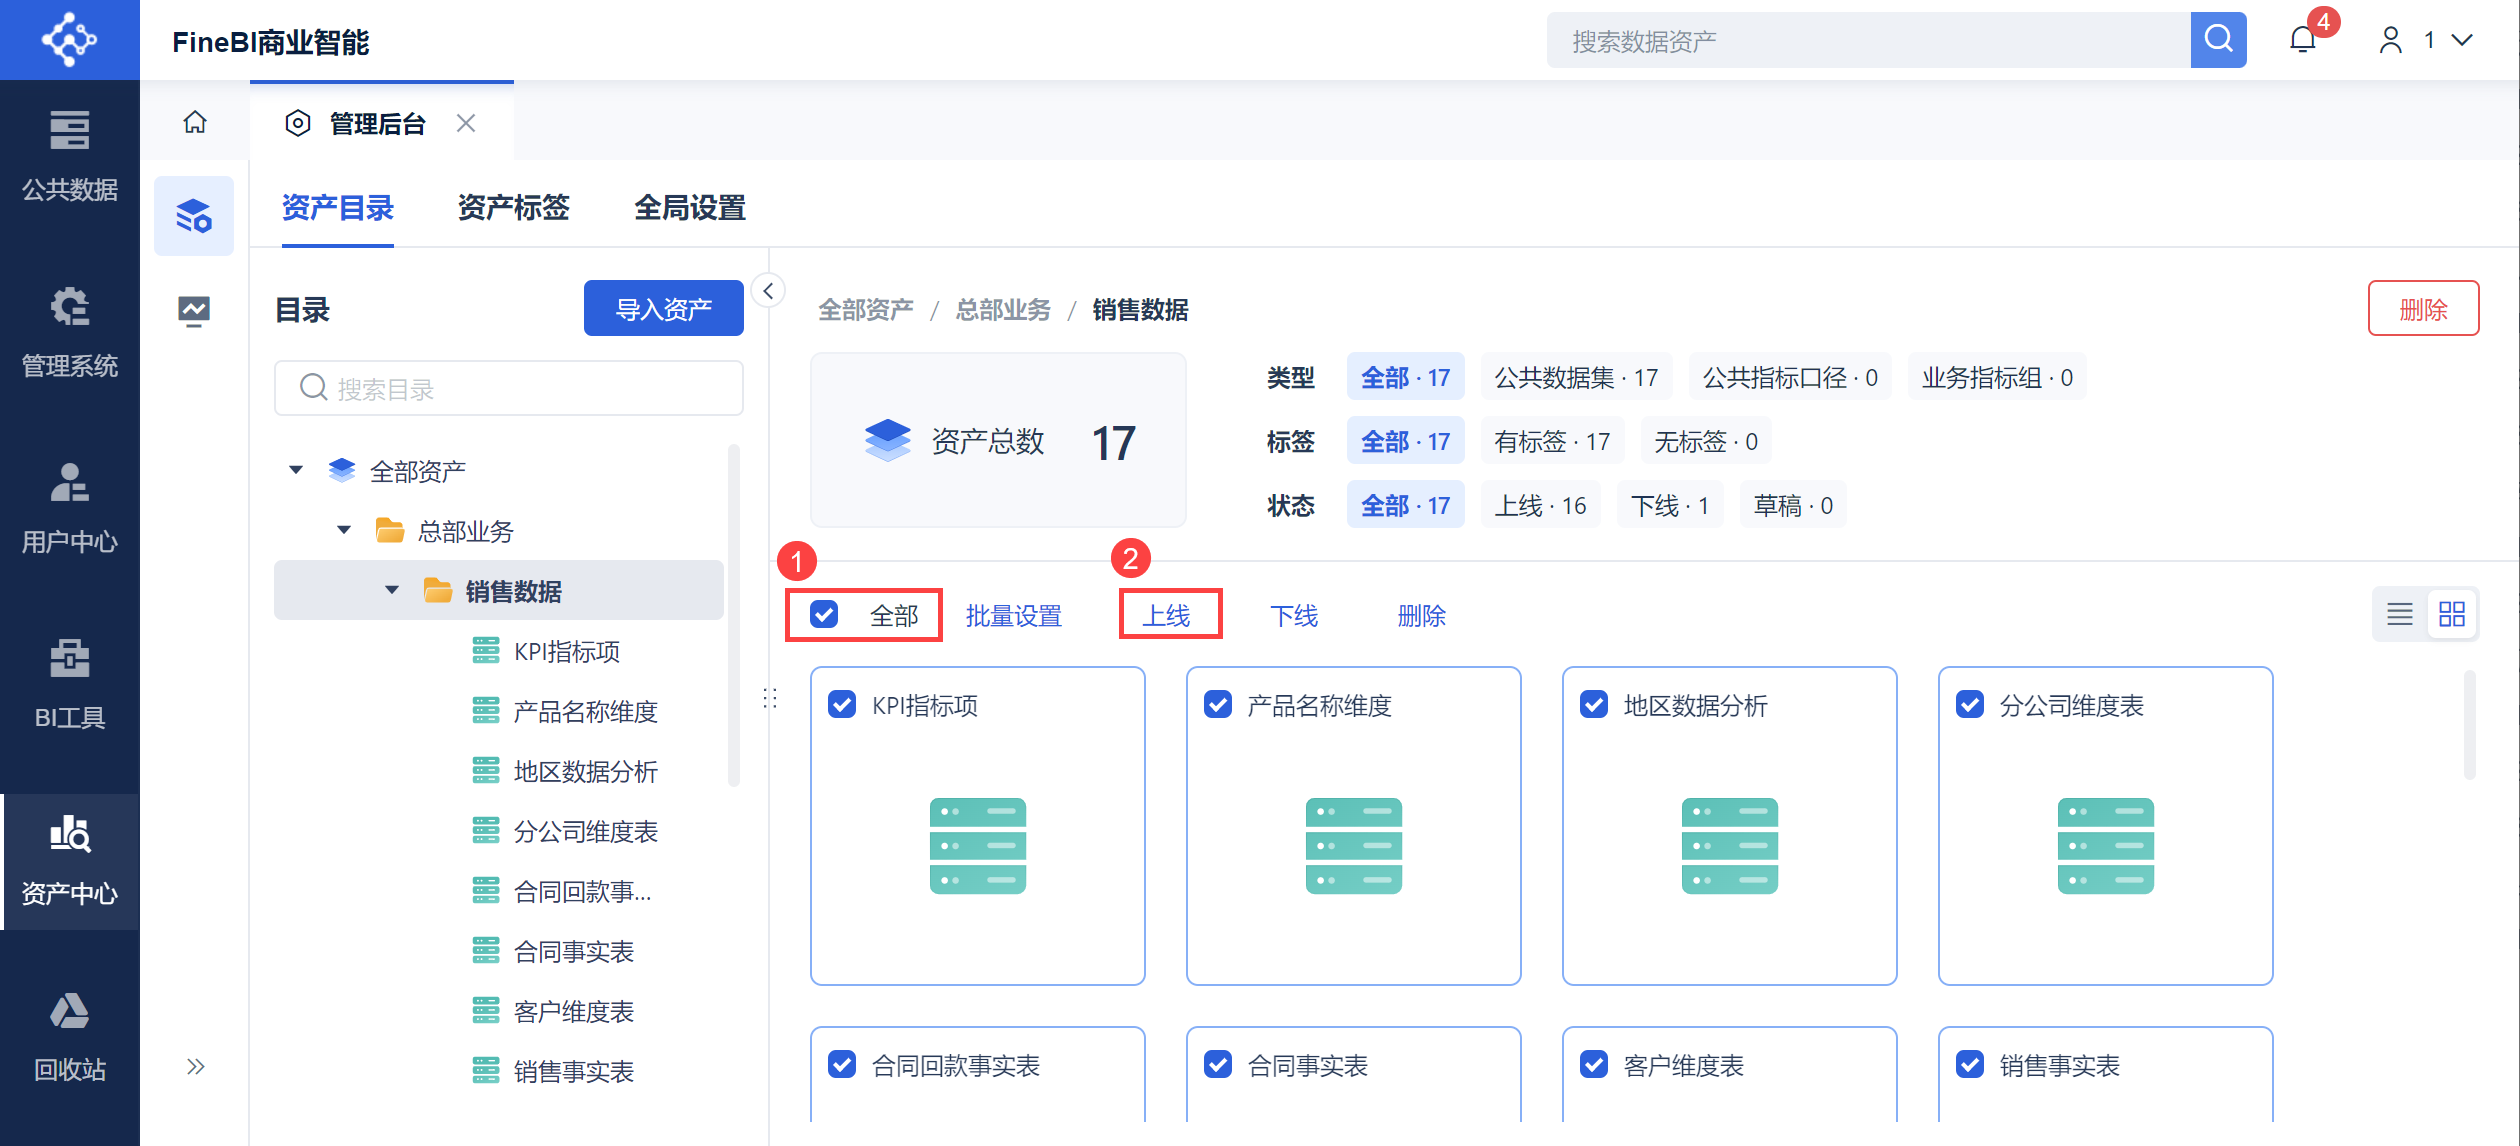The height and width of the screenshot is (1146, 2520).
Task: Open the 资产中心 sidebar section
Action: click(70, 861)
